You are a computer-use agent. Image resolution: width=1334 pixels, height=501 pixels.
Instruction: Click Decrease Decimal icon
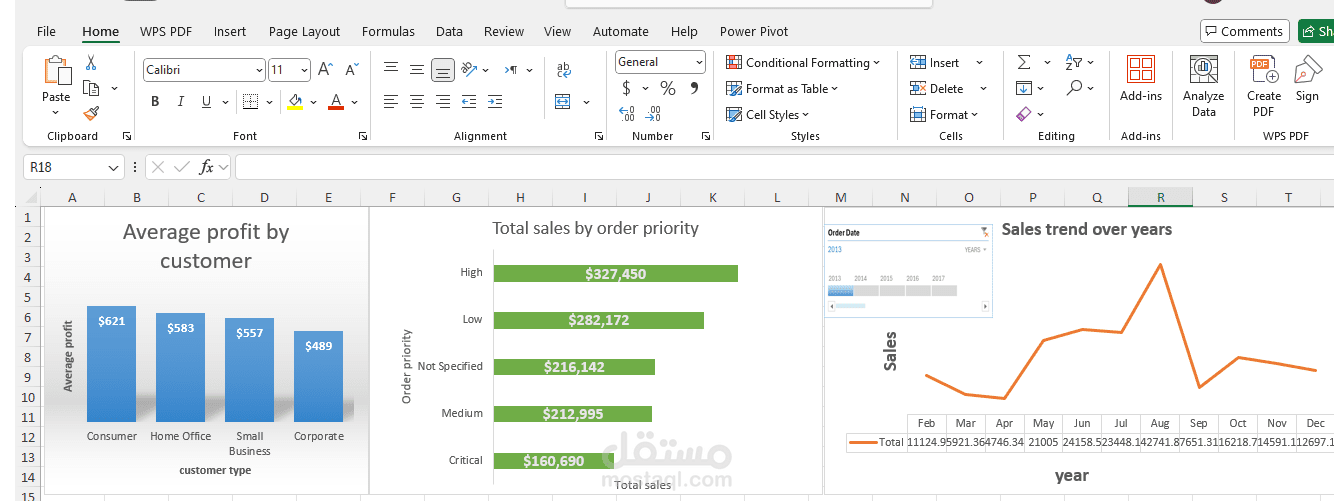[653, 114]
